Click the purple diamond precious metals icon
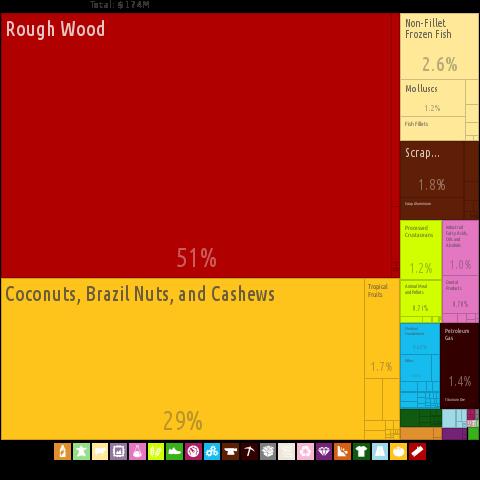Viewport: 480px width, 480px height. tap(324, 452)
